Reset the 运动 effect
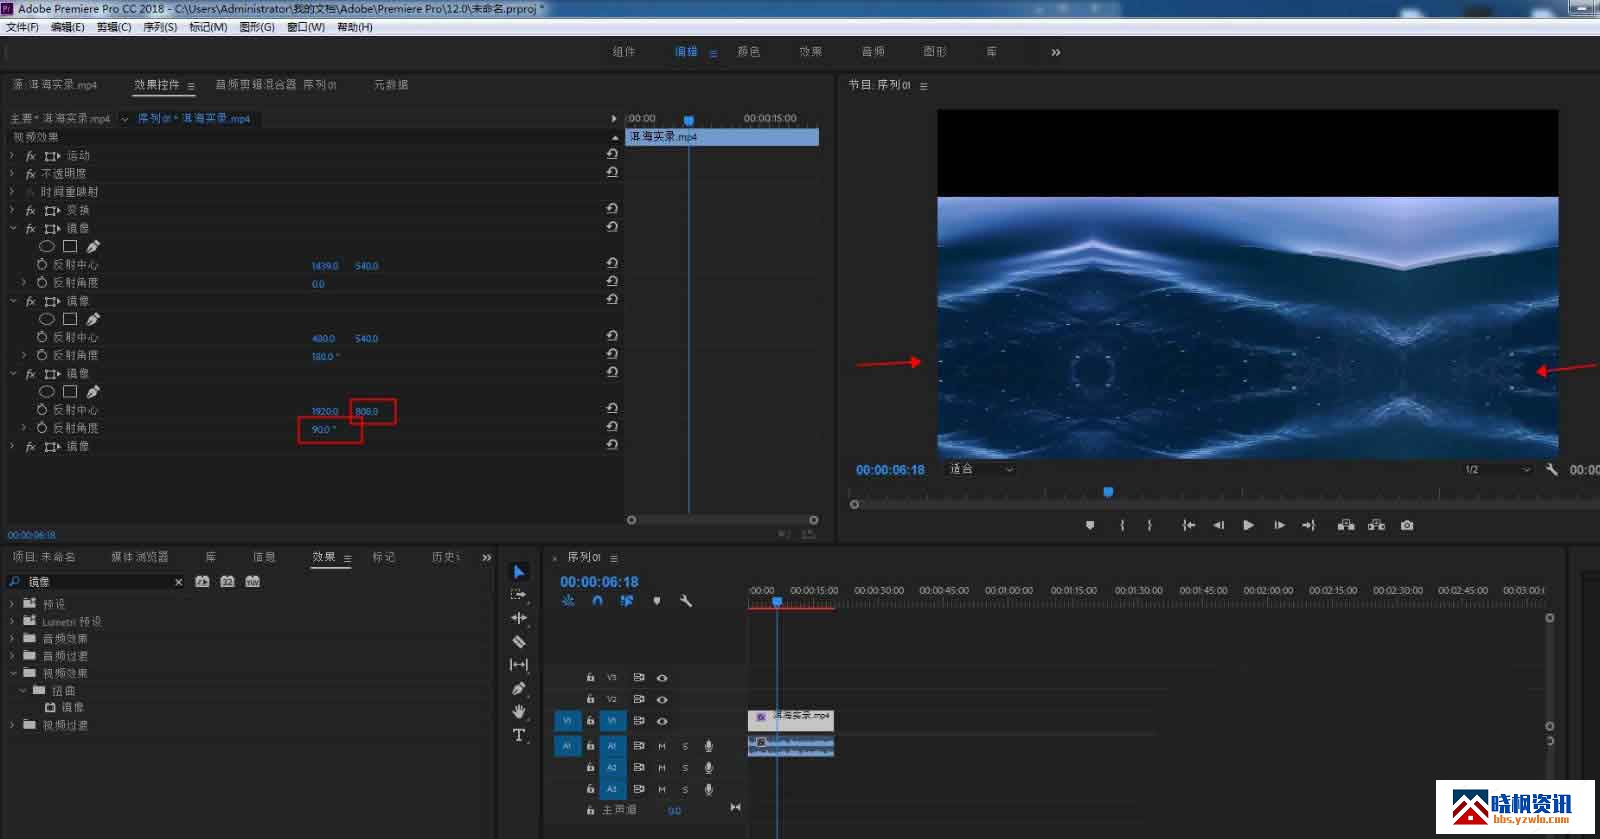Image resolution: width=1600 pixels, height=839 pixels. (x=612, y=154)
